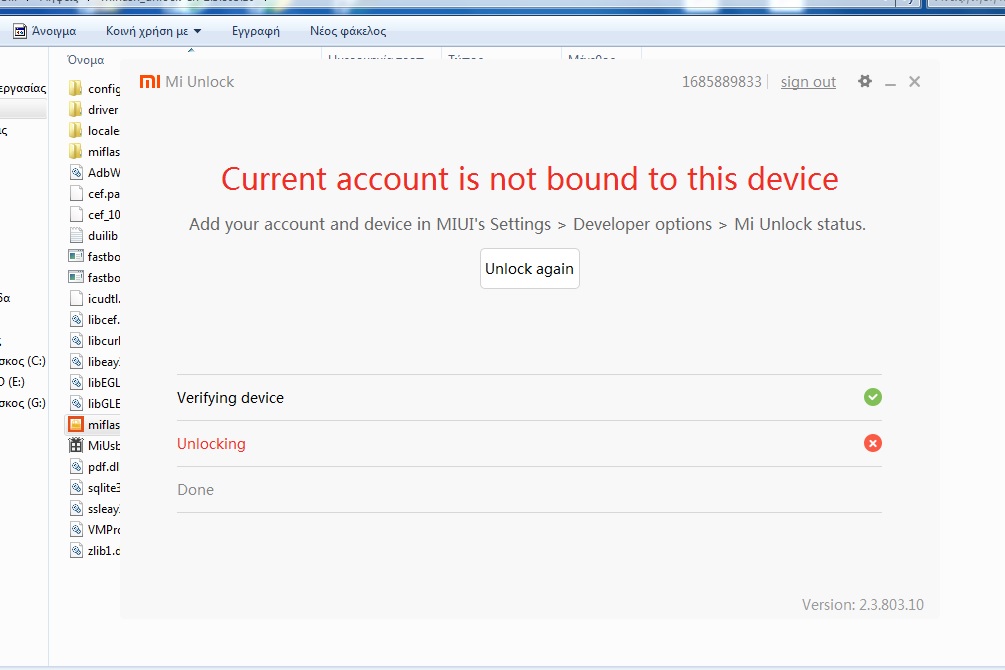Image resolution: width=1005 pixels, height=670 pixels.
Task: Select the zlib1 dll file
Action: [x=95, y=551]
